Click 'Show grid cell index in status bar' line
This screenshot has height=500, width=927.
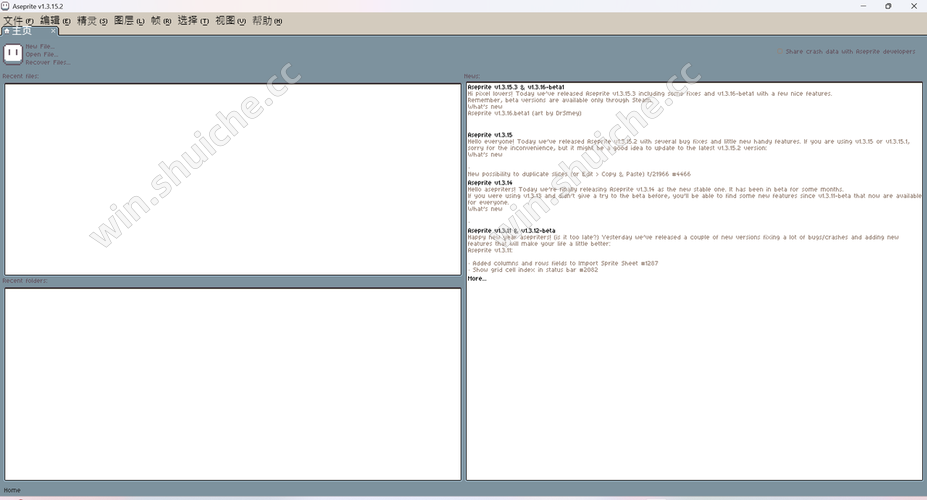(x=533, y=270)
